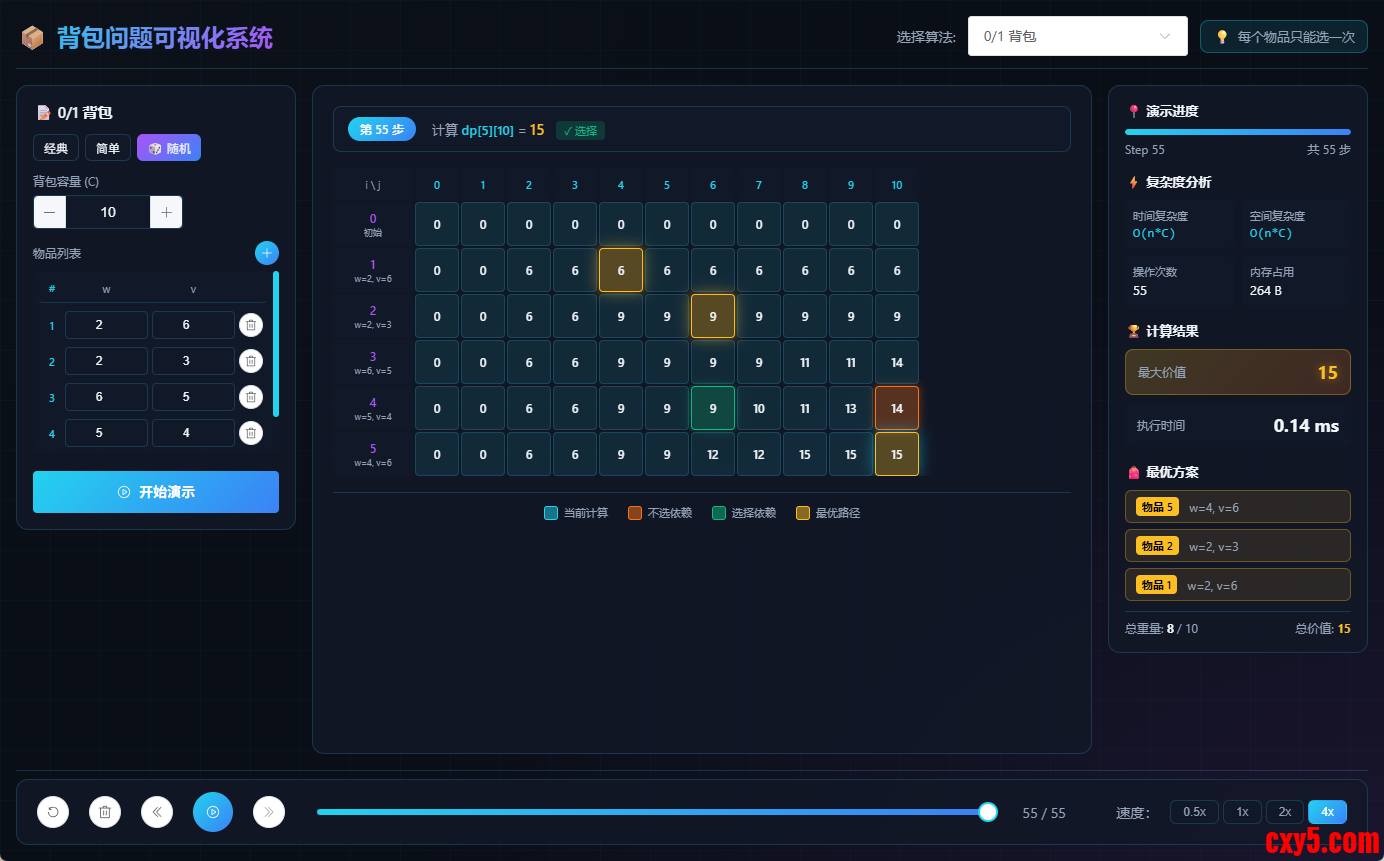This screenshot has height=861, width=1384.
Task: Select the 0.5x speed option
Action: click(1194, 812)
